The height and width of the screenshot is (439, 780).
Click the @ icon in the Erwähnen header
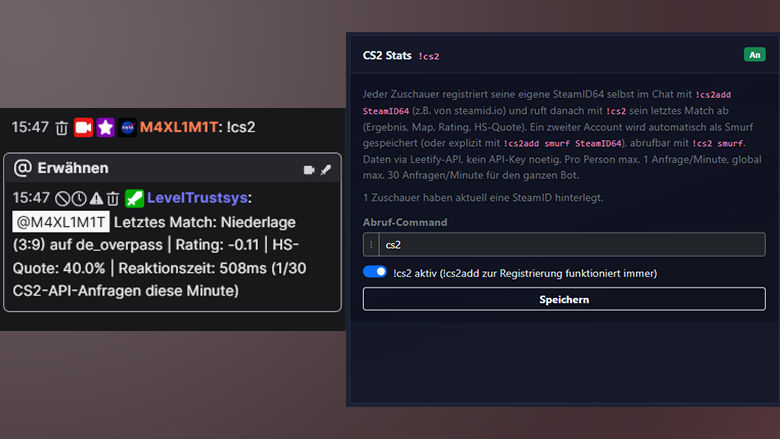[x=22, y=168]
